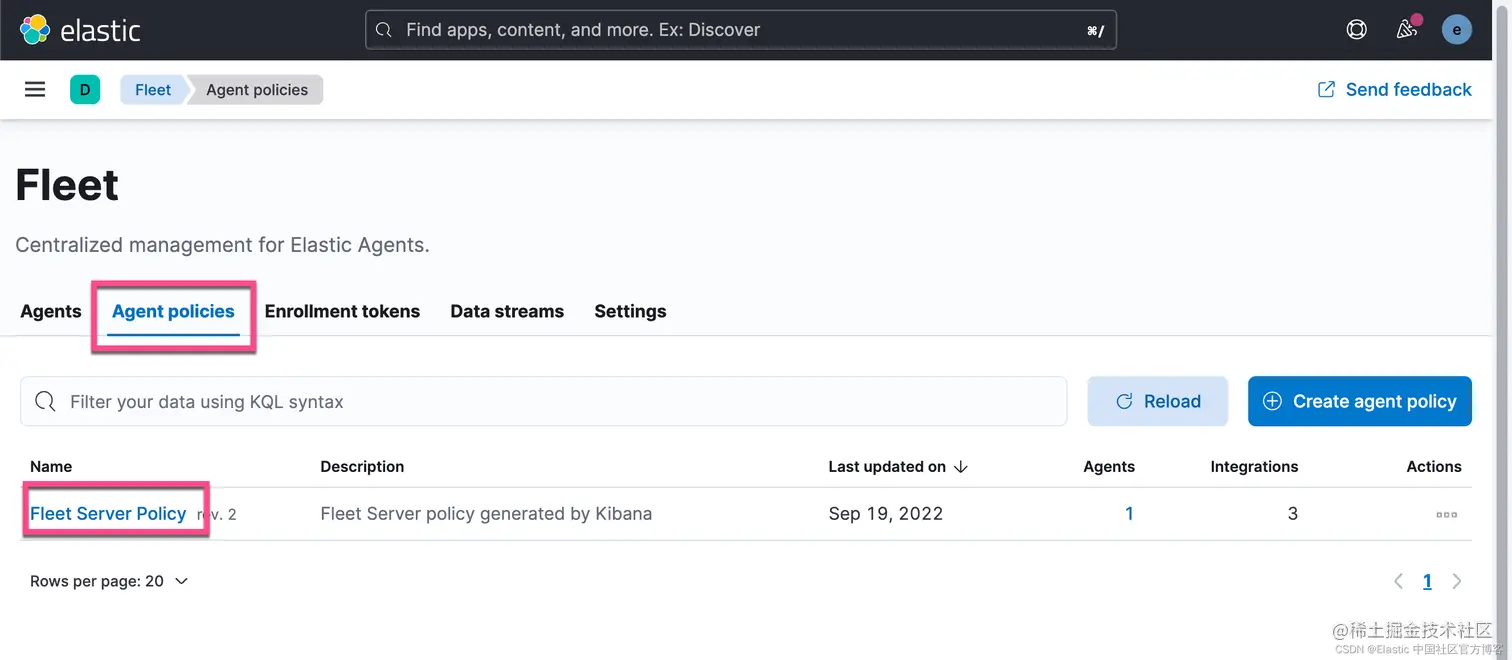Click the Sep 19, 2022 date cell

point(886,514)
